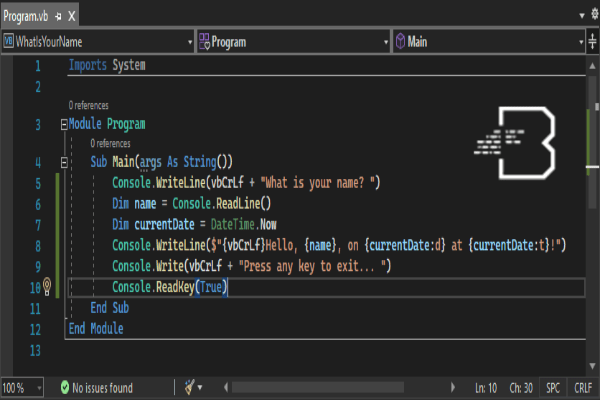Click the horizontal scrollbar left arrow
600x400 pixels.
[x=226, y=387]
